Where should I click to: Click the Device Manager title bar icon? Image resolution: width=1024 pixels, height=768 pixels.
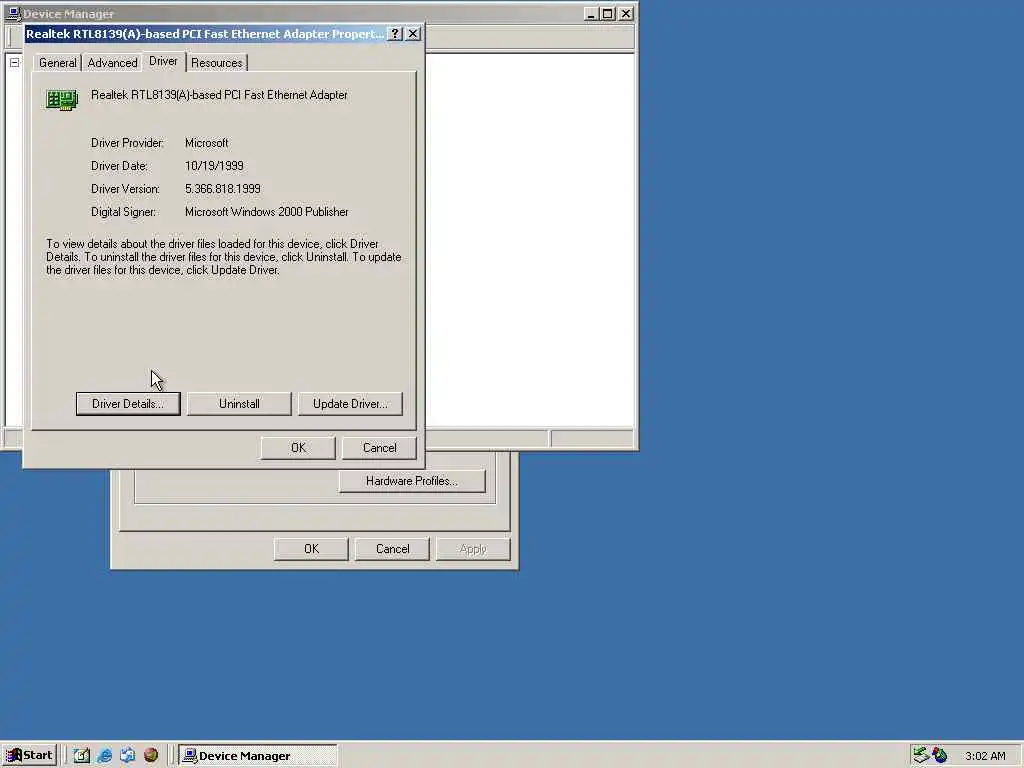[13, 14]
